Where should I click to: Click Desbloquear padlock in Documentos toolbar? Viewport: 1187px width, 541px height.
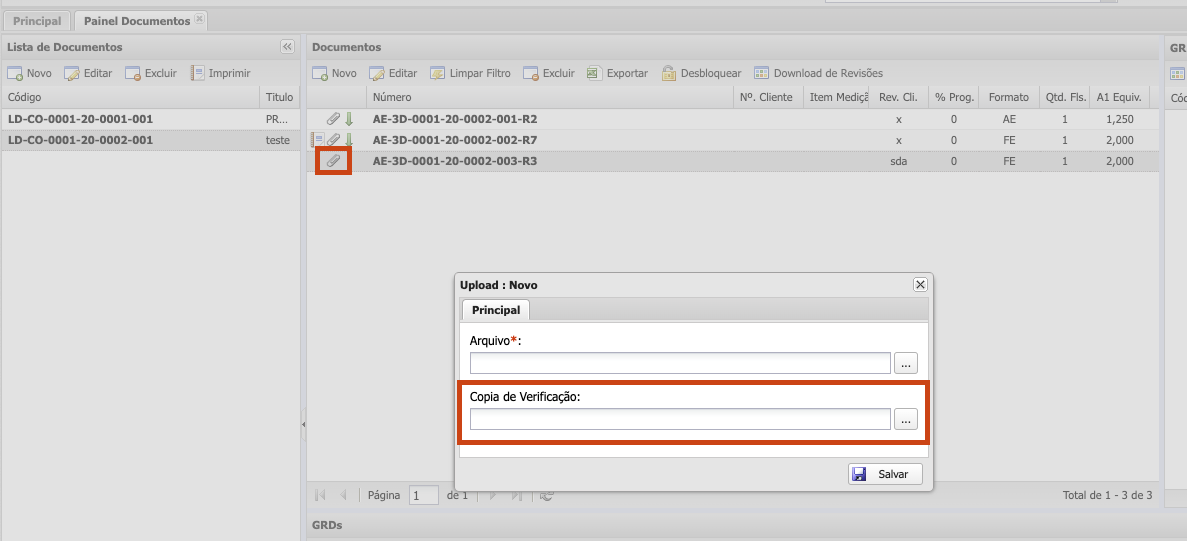coord(701,73)
